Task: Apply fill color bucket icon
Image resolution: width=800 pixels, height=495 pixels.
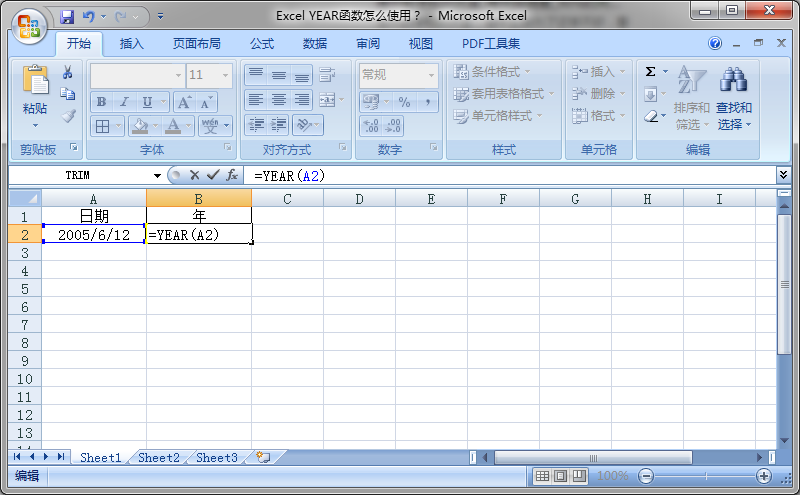Action: [x=139, y=126]
